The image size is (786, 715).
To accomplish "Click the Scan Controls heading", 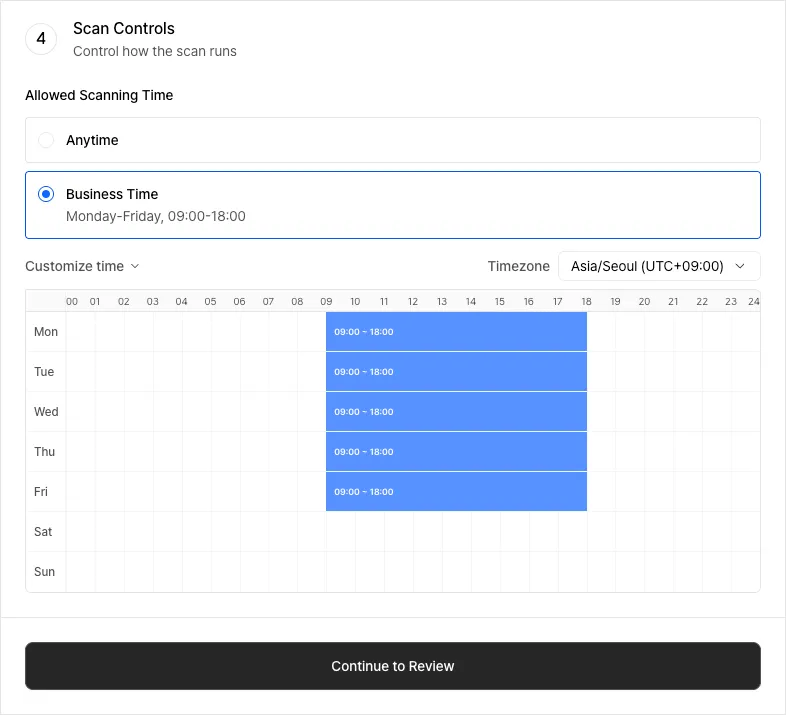I will (x=124, y=29).
